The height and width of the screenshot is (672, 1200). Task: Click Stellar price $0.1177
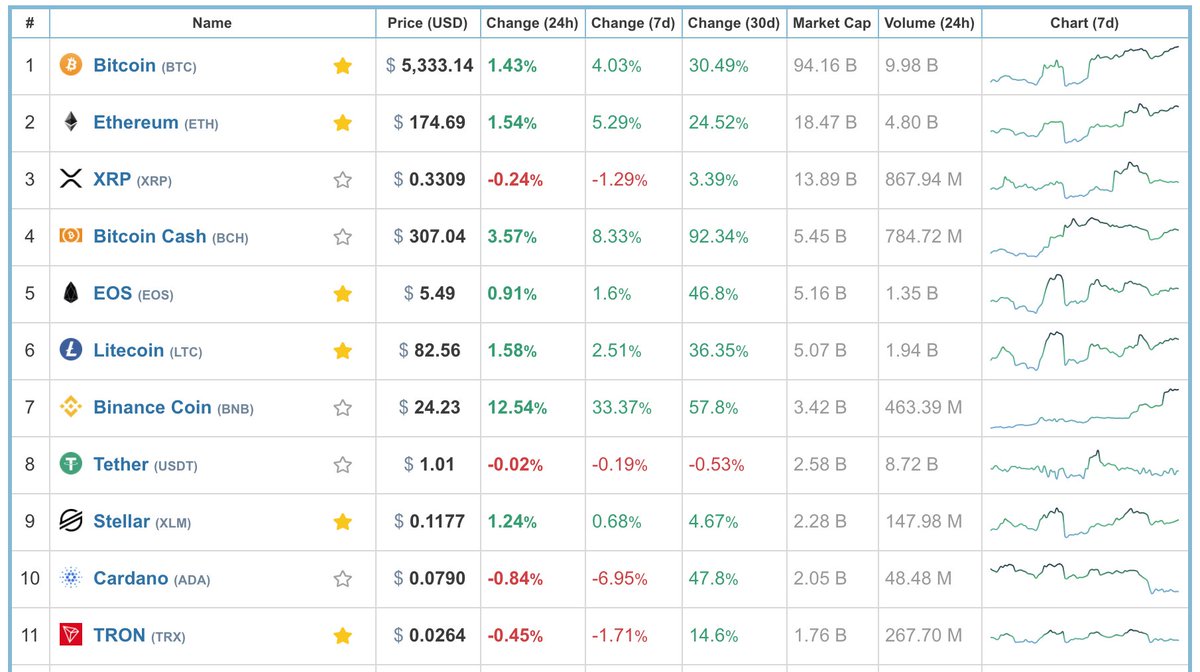click(x=430, y=522)
